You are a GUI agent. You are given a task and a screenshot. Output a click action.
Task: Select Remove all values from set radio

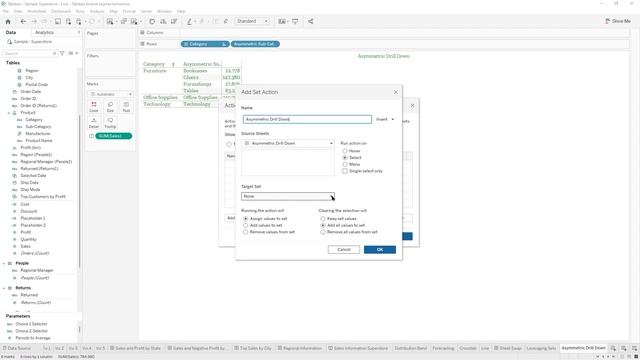click(x=323, y=232)
